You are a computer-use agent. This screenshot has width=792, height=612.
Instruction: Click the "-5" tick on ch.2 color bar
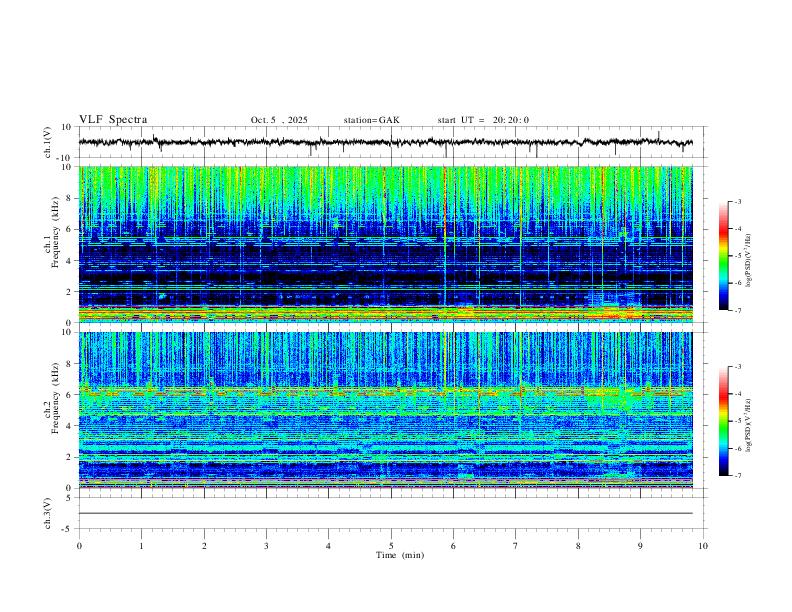pos(737,421)
